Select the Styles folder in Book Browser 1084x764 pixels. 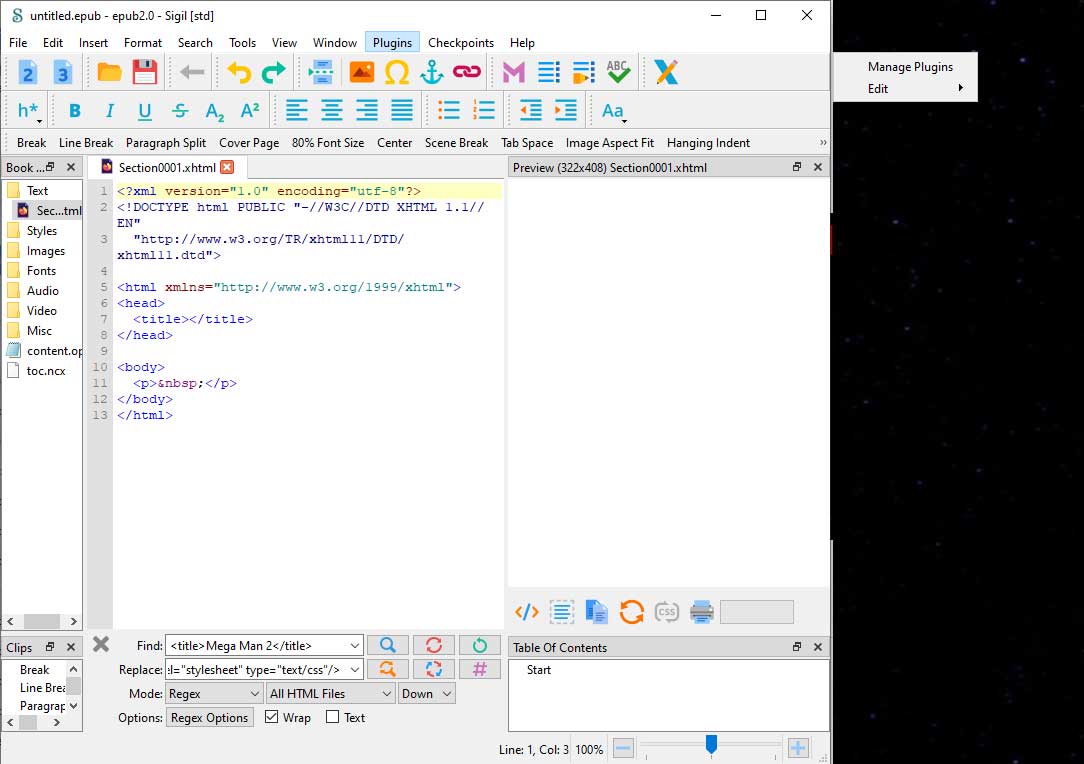[41, 231]
